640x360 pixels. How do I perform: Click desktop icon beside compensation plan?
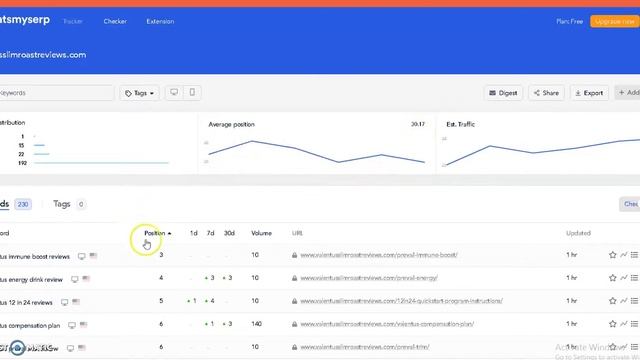coord(72,325)
